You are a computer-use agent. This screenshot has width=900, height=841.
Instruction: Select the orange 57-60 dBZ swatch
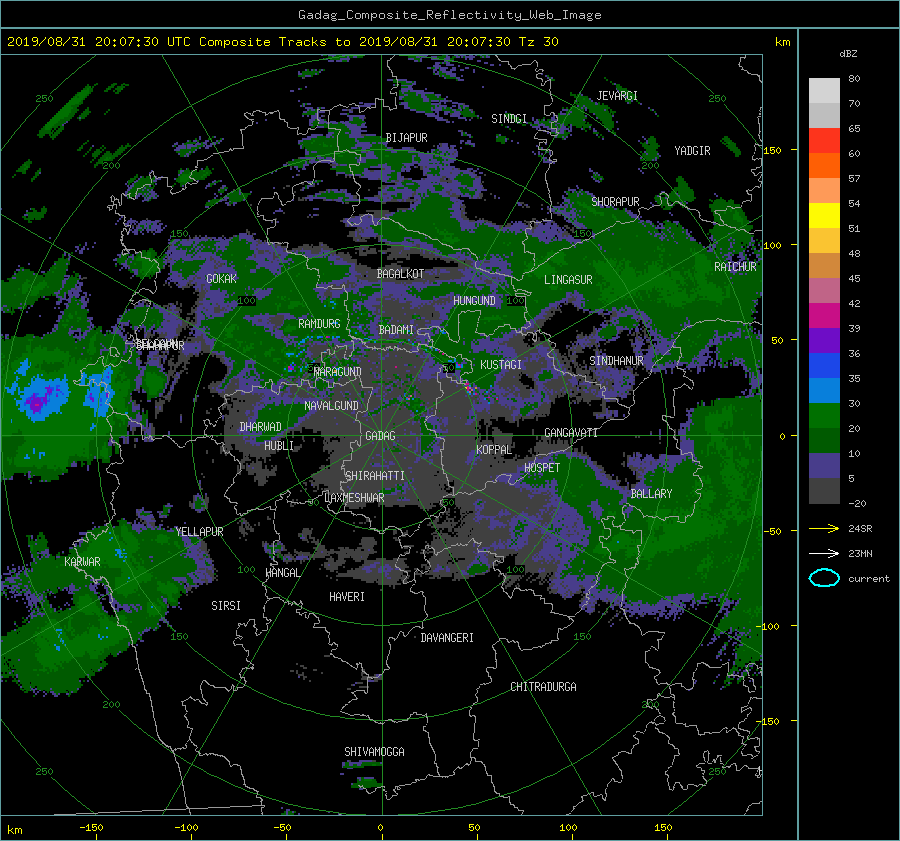click(x=824, y=165)
